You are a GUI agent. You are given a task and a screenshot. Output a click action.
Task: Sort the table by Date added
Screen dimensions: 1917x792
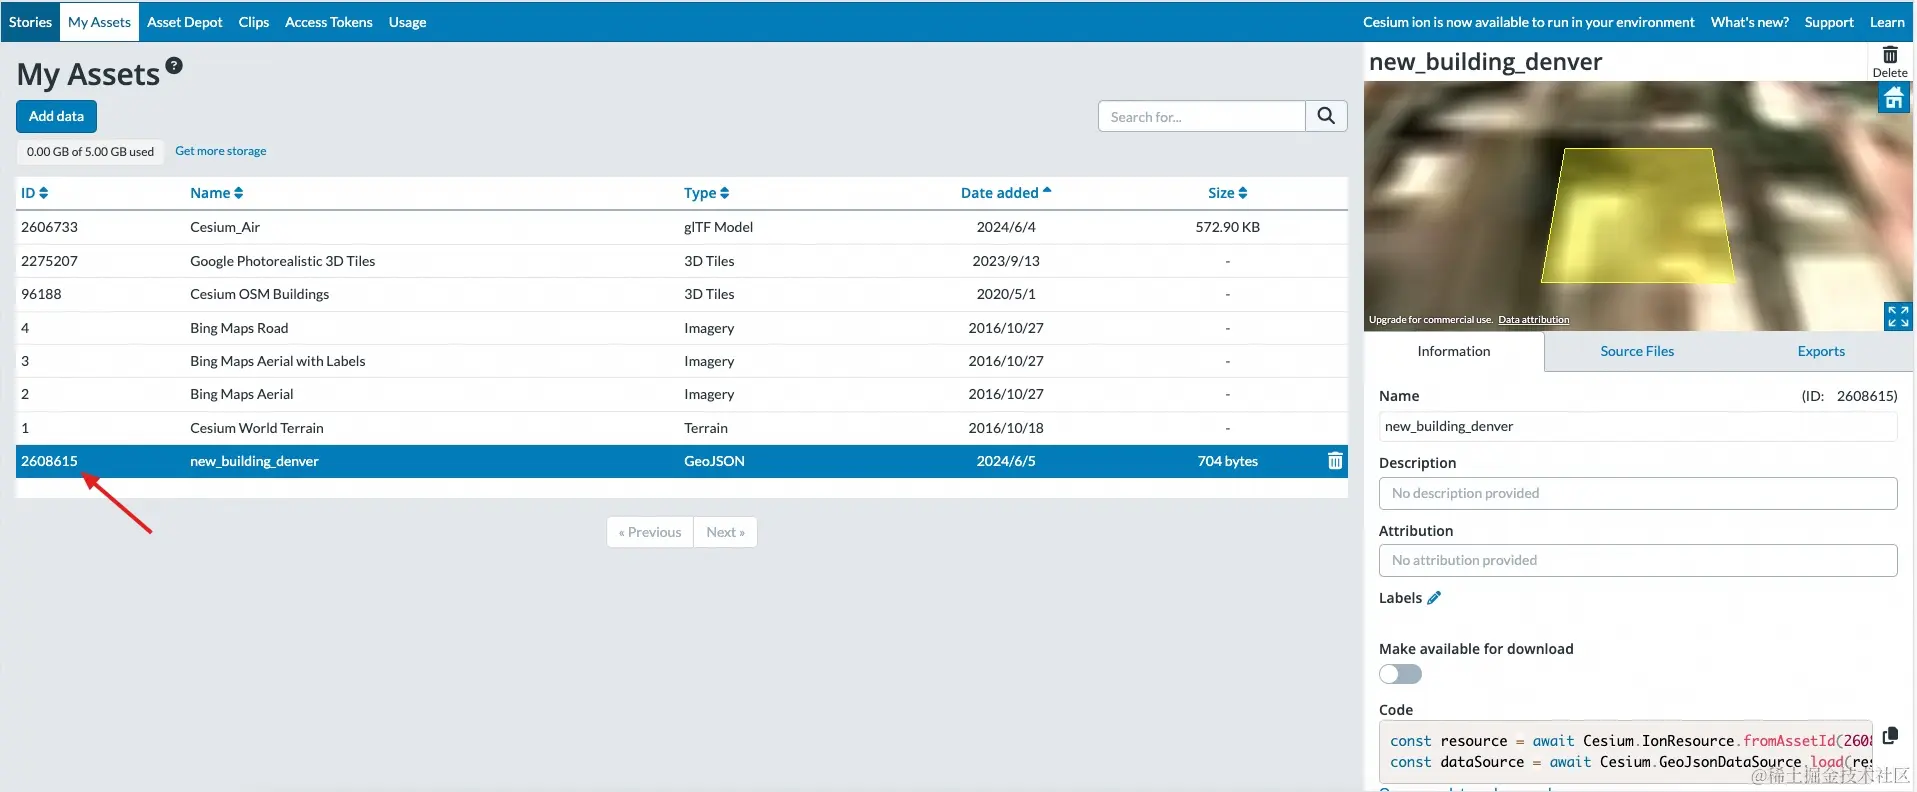(1006, 193)
